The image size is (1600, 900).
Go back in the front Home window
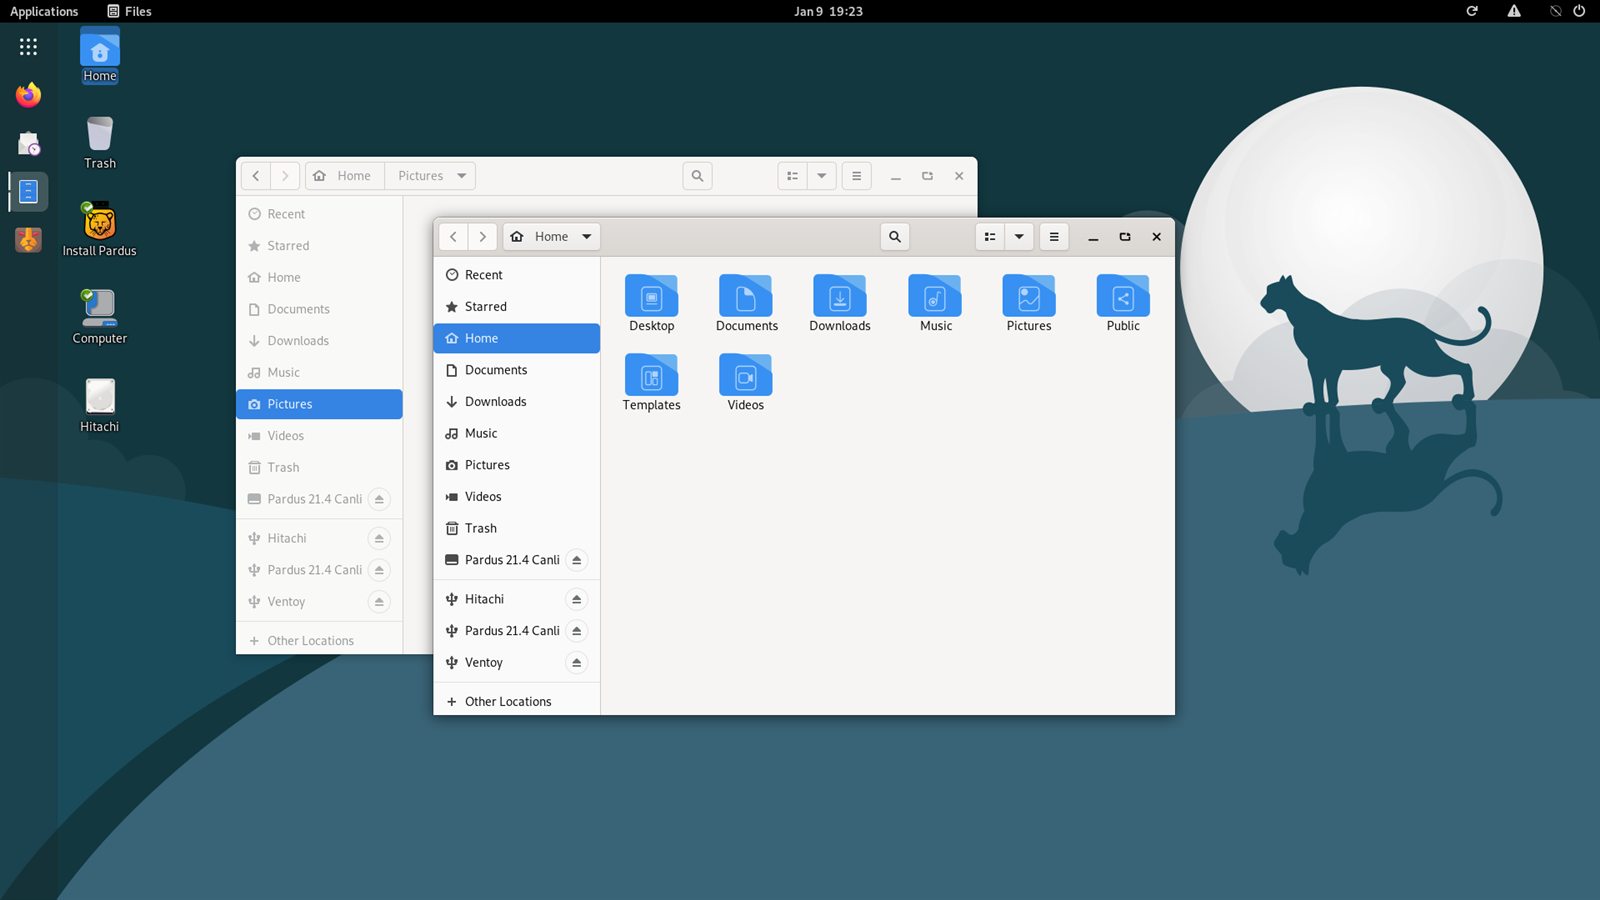[454, 237]
